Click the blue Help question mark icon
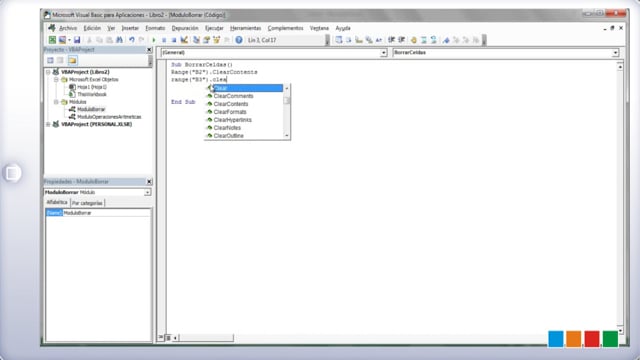 click(239, 40)
